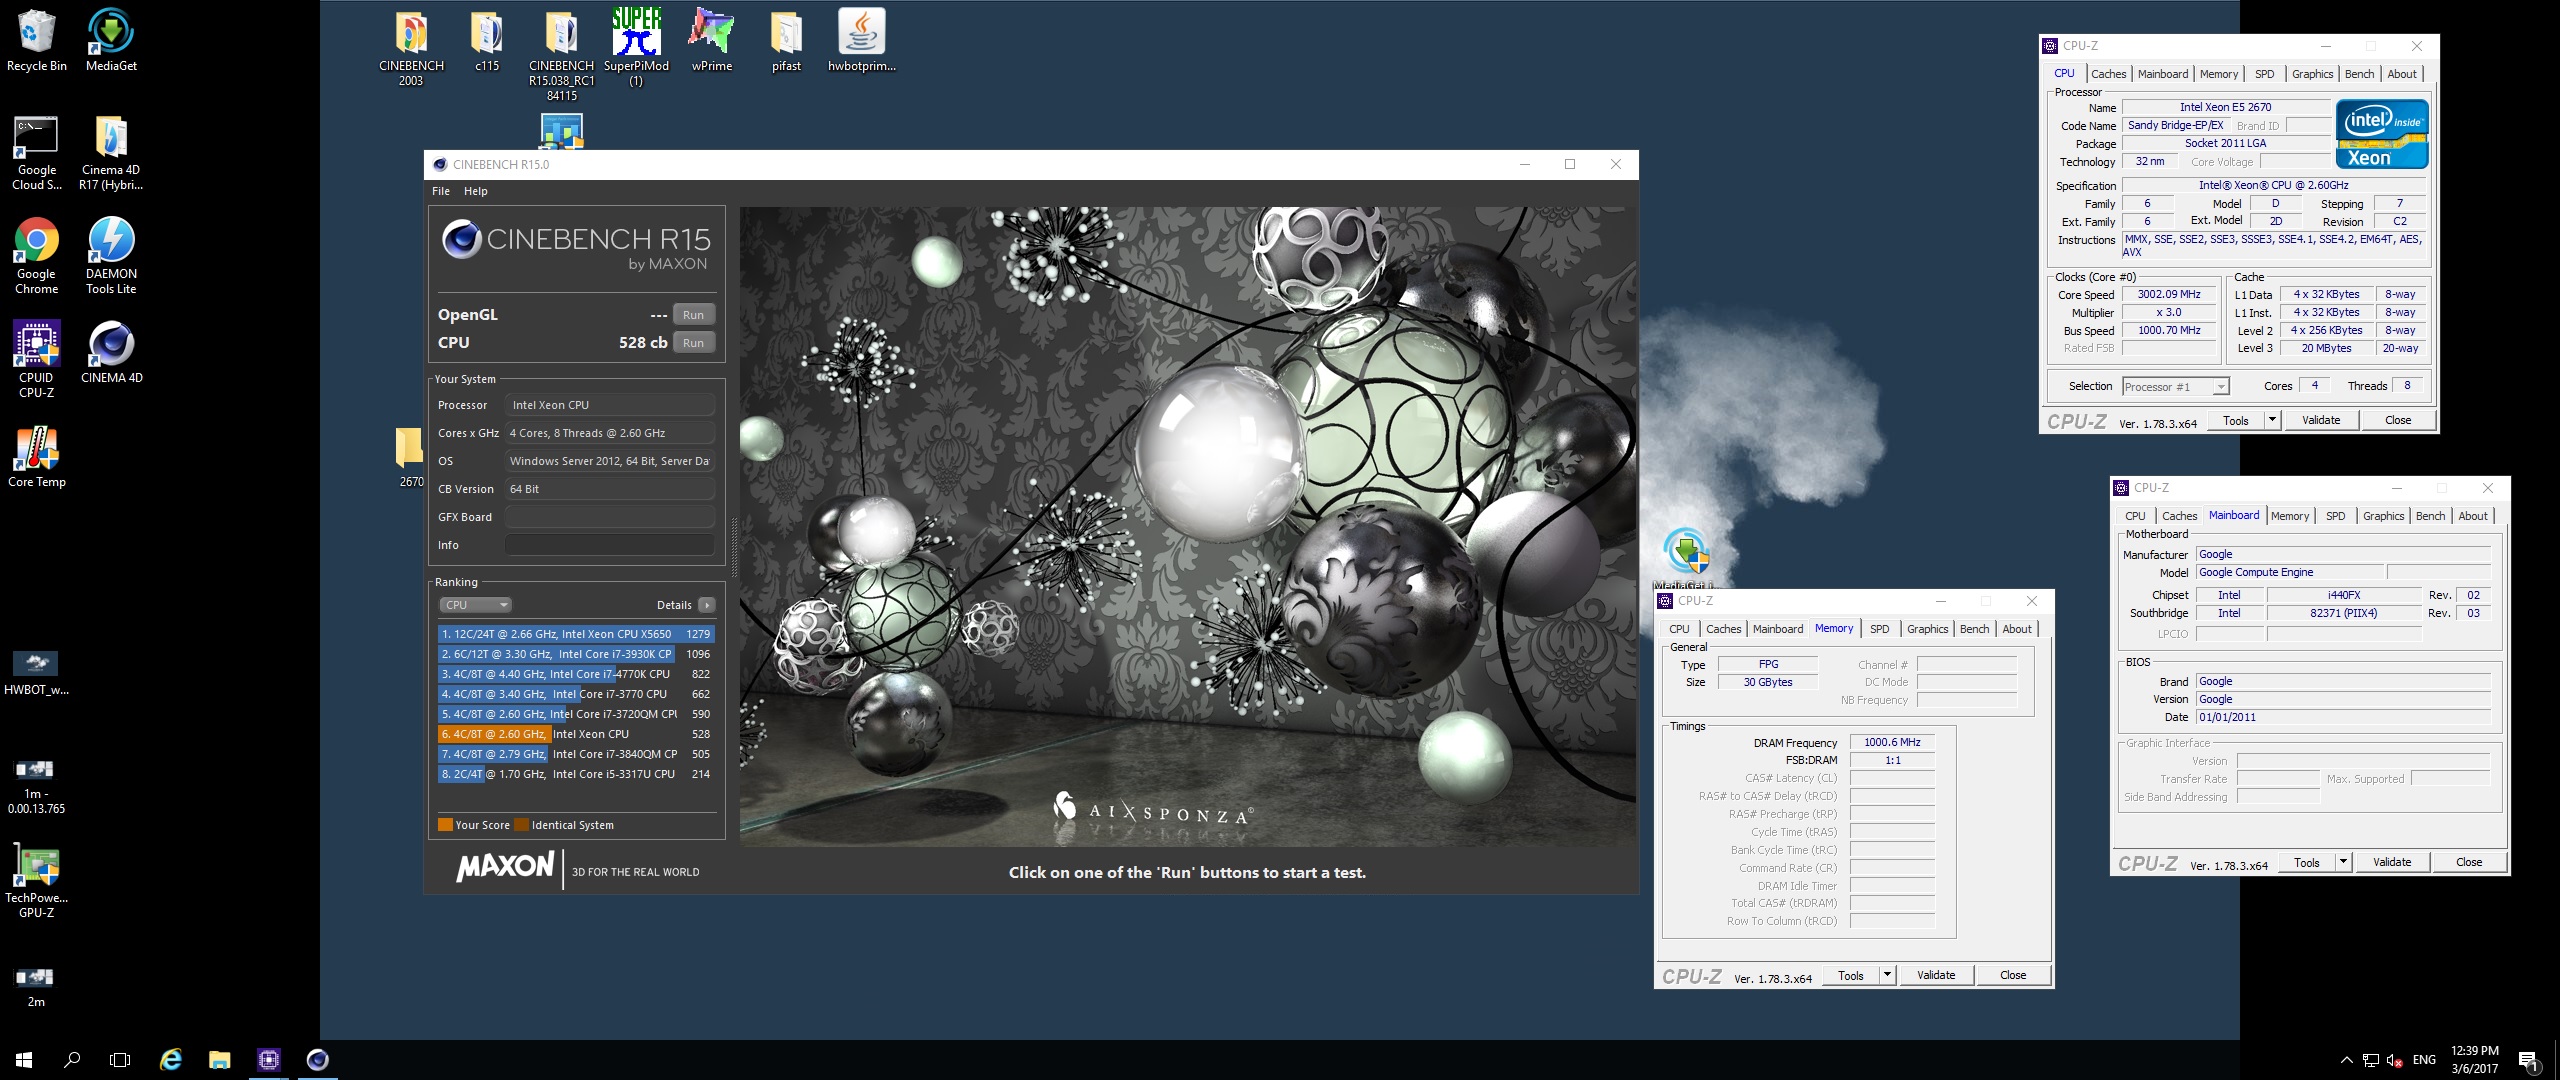
Task: Launch Google Chrome from desktop
Action: tap(36, 256)
